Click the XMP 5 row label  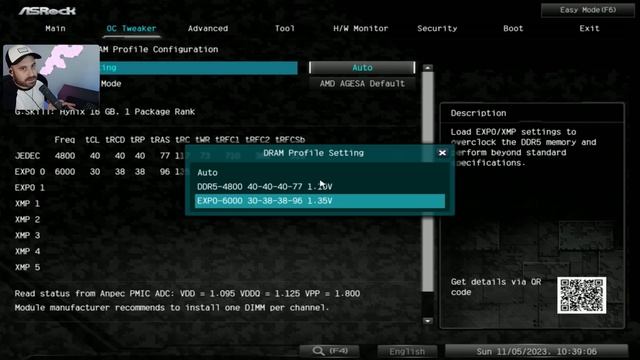click(x=27, y=267)
